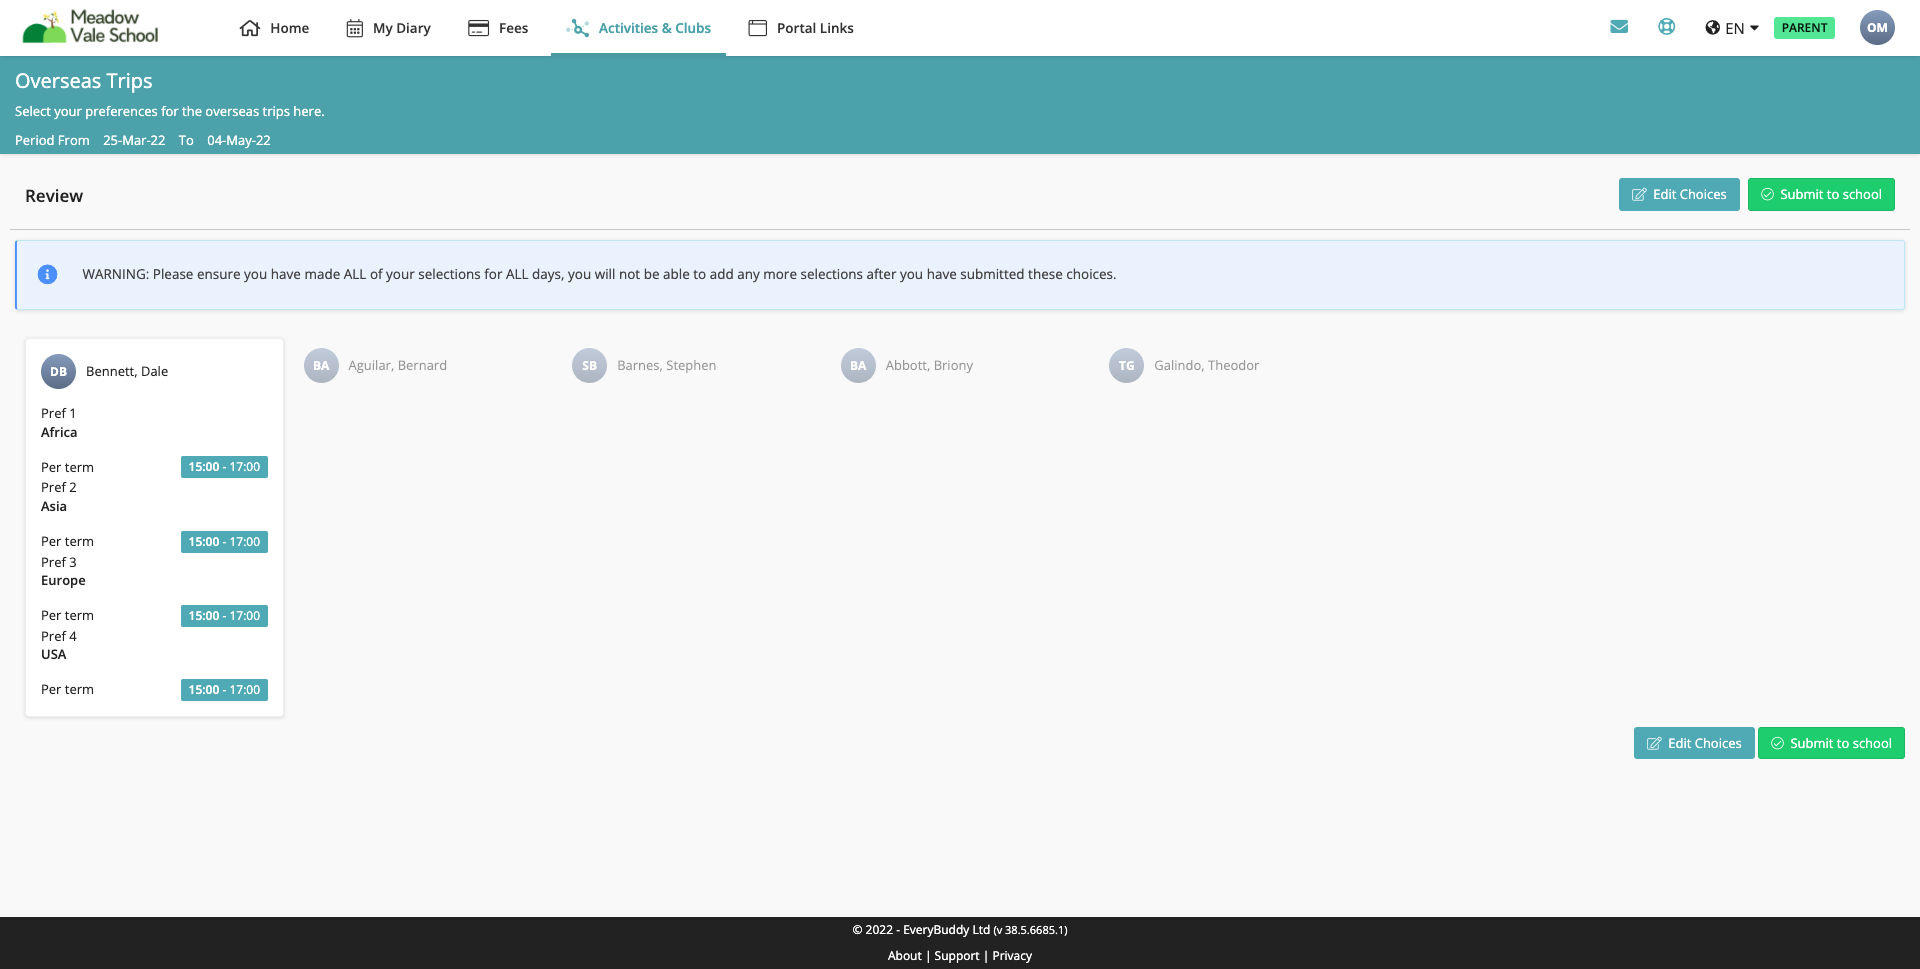Select BA avatar for Aguilar, Bernard
Image resolution: width=1920 pixels, height=969 pixels.
[321, 365]
